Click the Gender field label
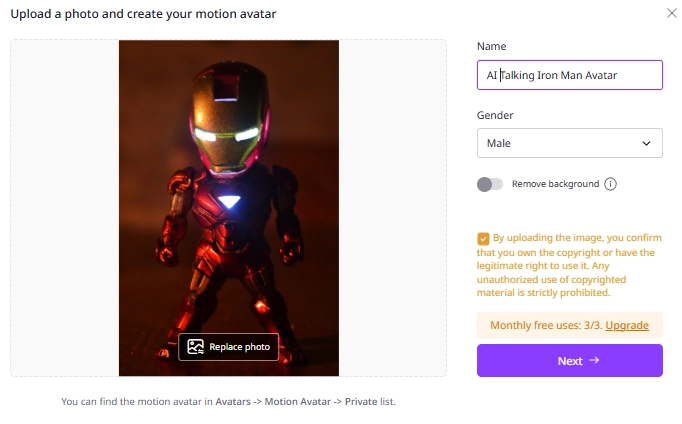Image resolution: width=682 pixels, height=424 pixels. tap(495, 115)
